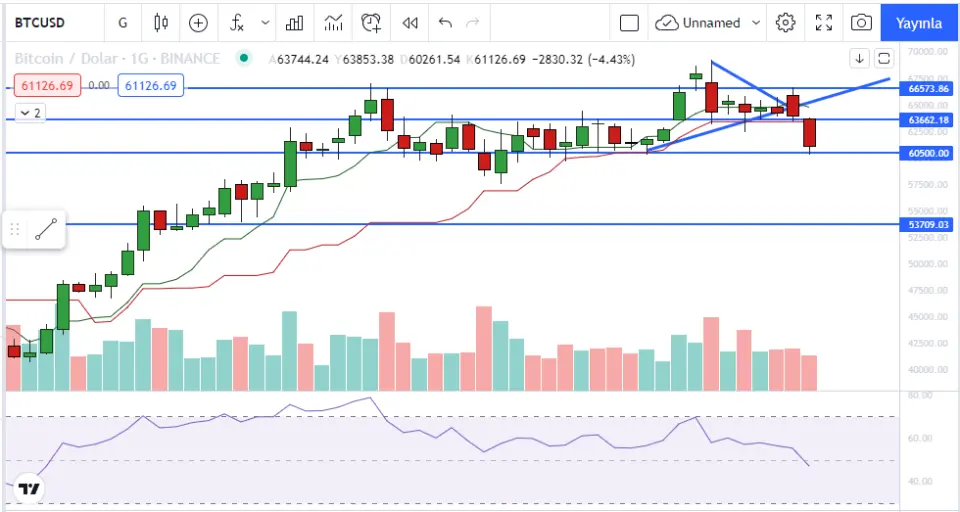Click the create alert clock icon
The image size is (960, 512).
point(372,22)
